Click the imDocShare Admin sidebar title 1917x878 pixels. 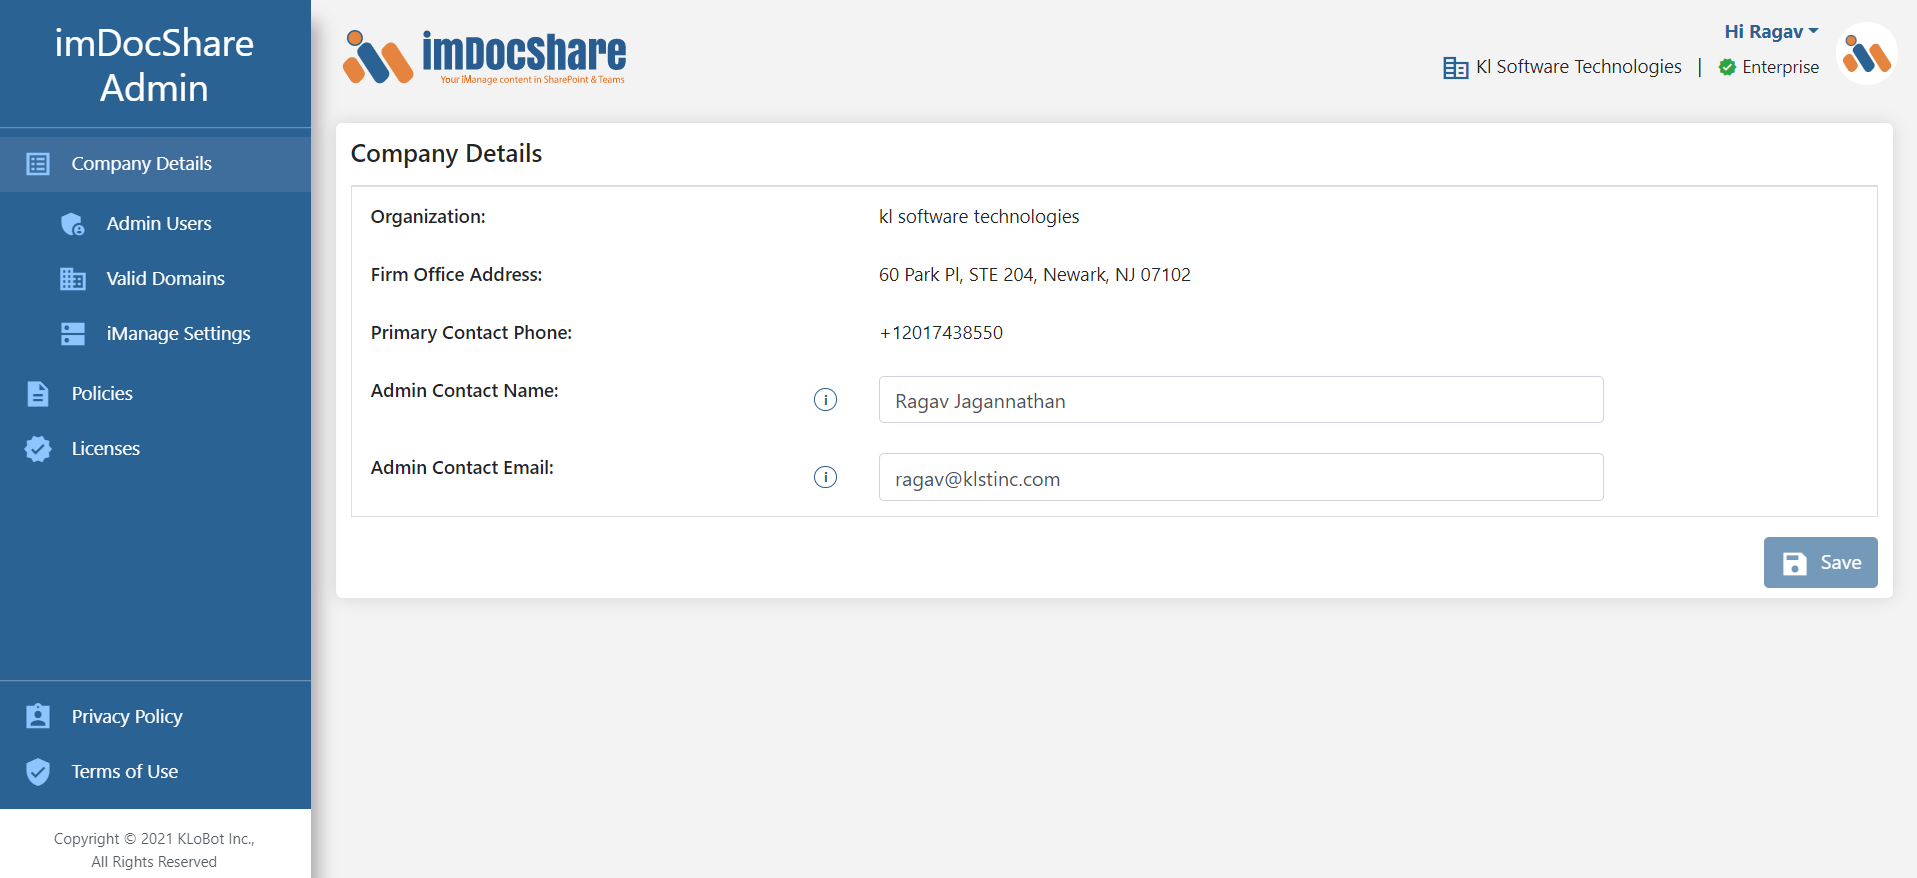pyautogui.click(x=154, y=65)
